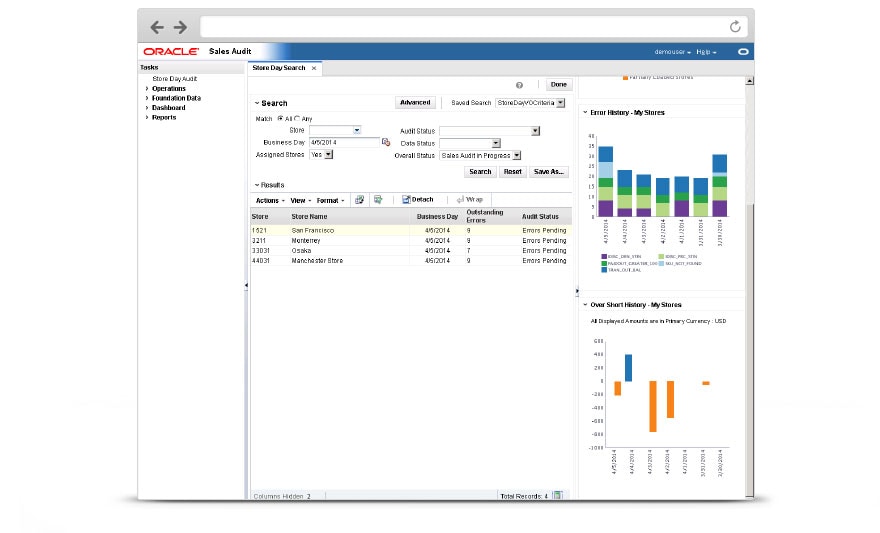This screenshot has height=533, width=880.
Task: Expand the Foundation Data tree node
Action: (x=147, y=98)
